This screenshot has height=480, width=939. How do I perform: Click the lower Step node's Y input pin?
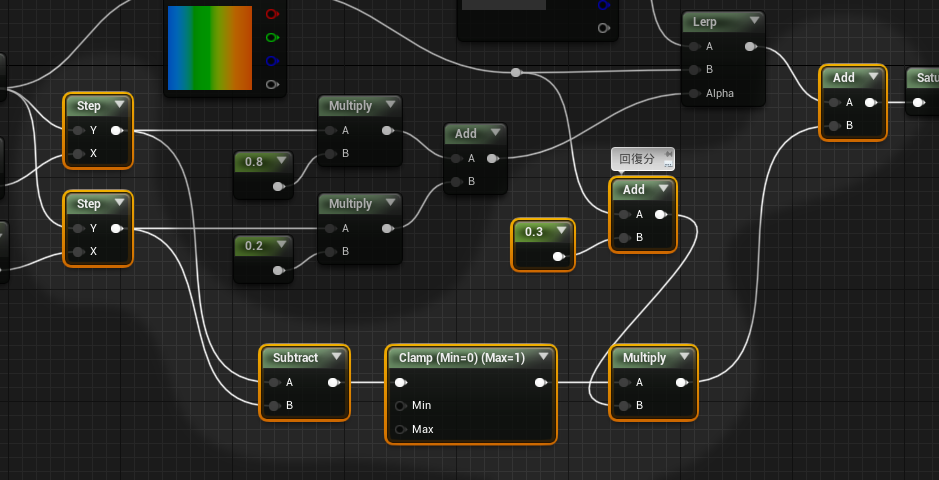pos(78,228)
